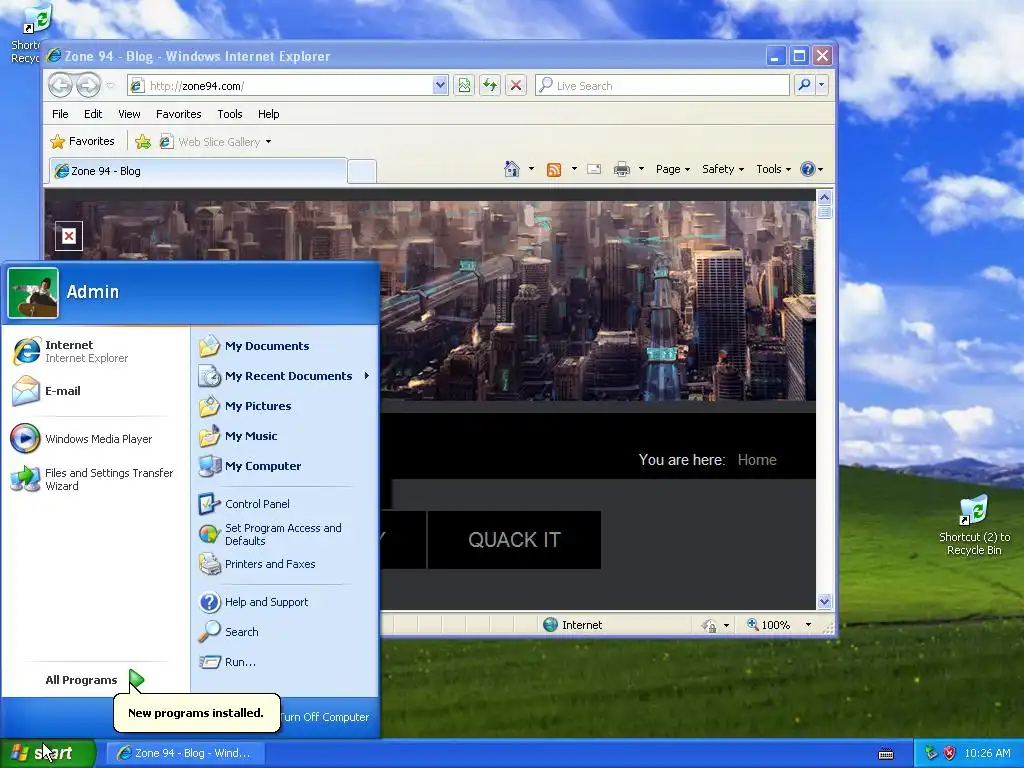Click the Back button in Internet Explorer

[61, 85]
